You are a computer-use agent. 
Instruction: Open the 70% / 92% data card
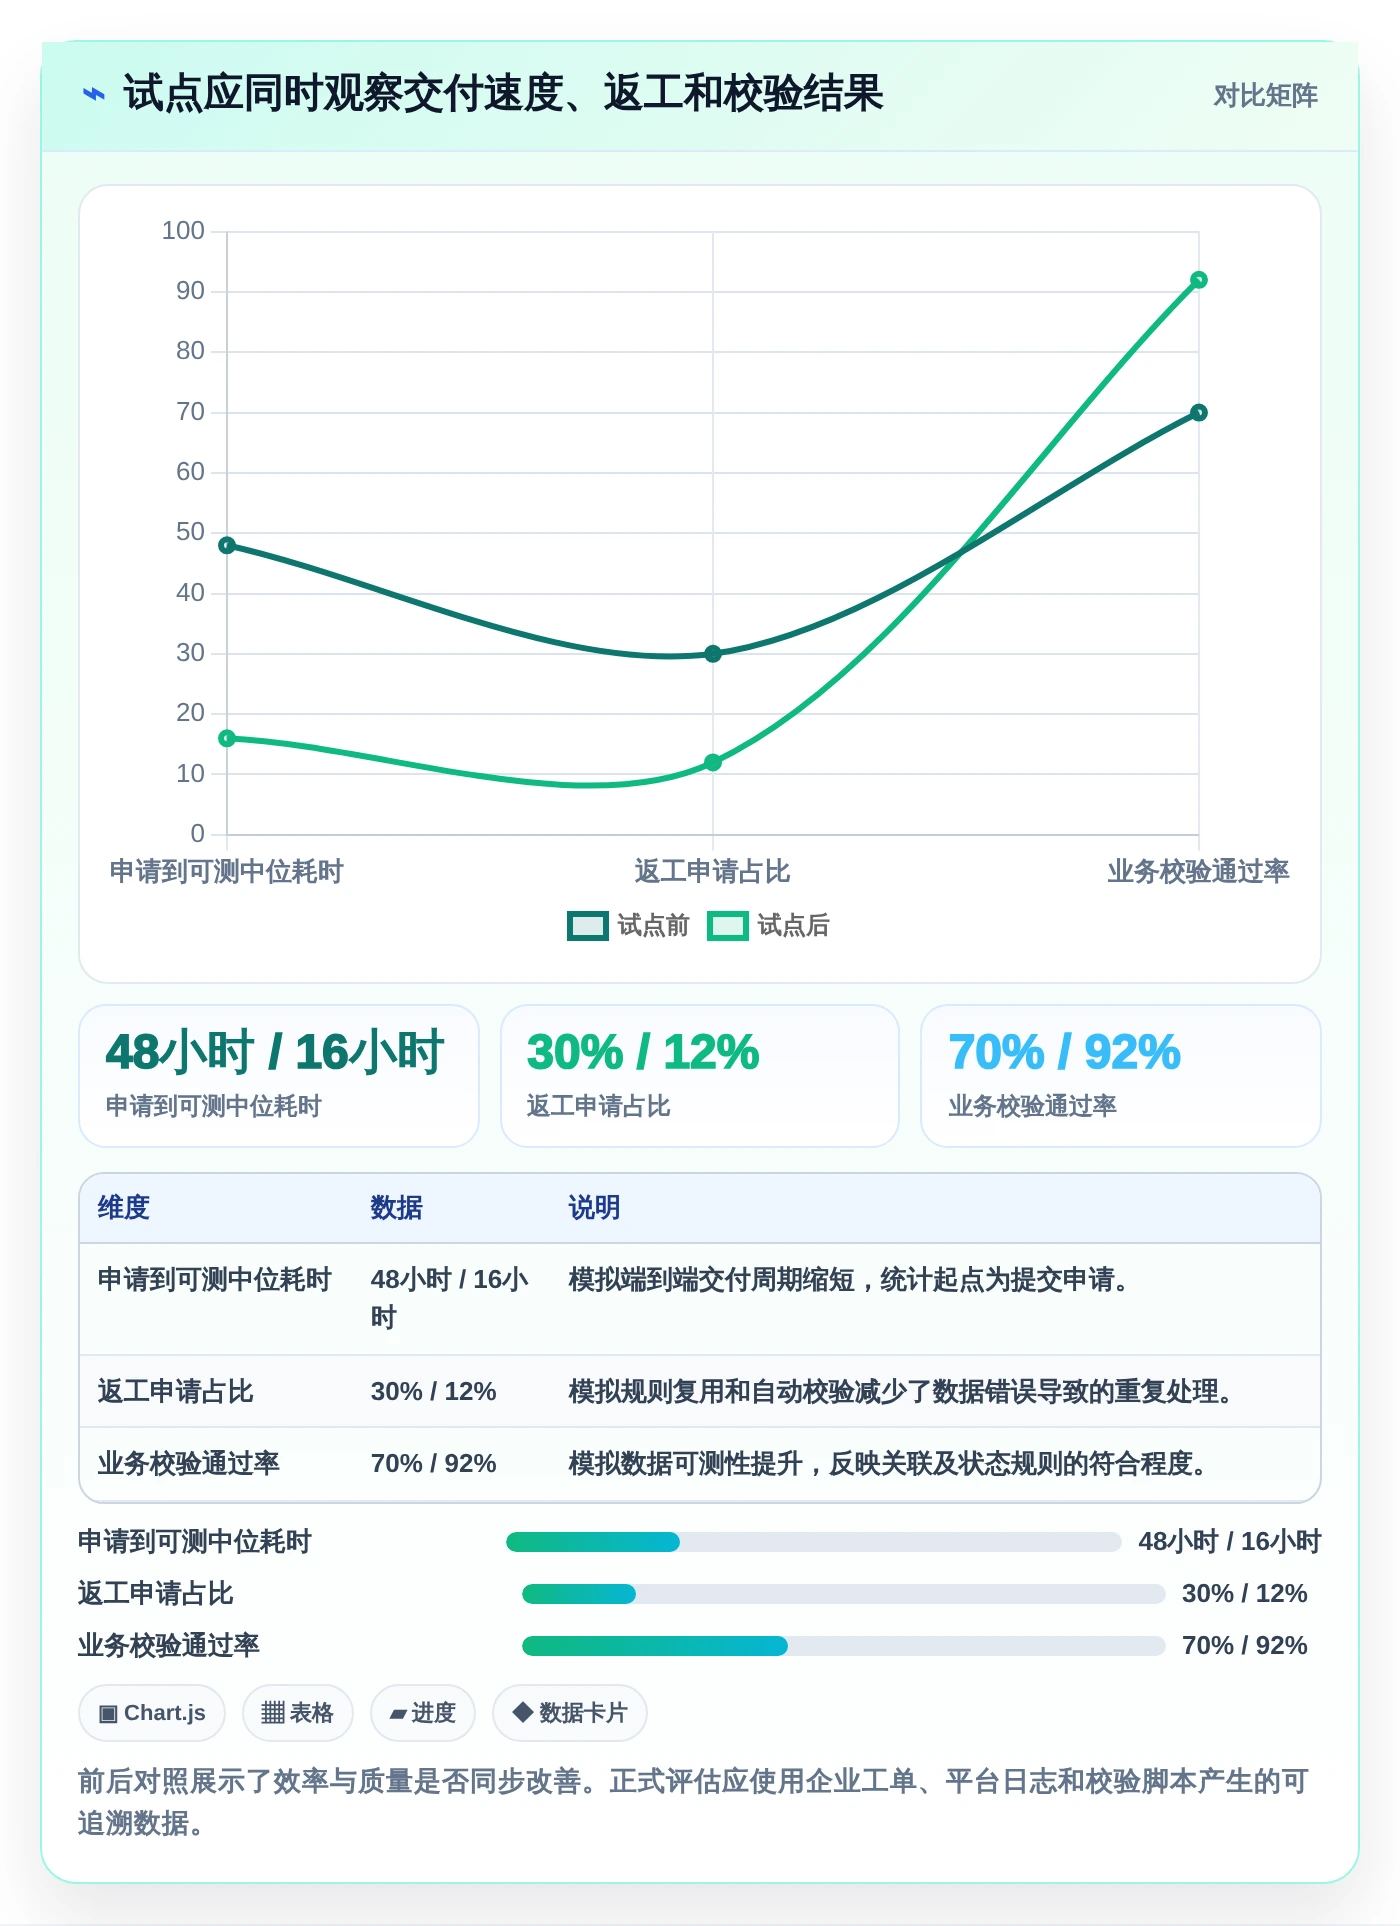point(1121,1076)
